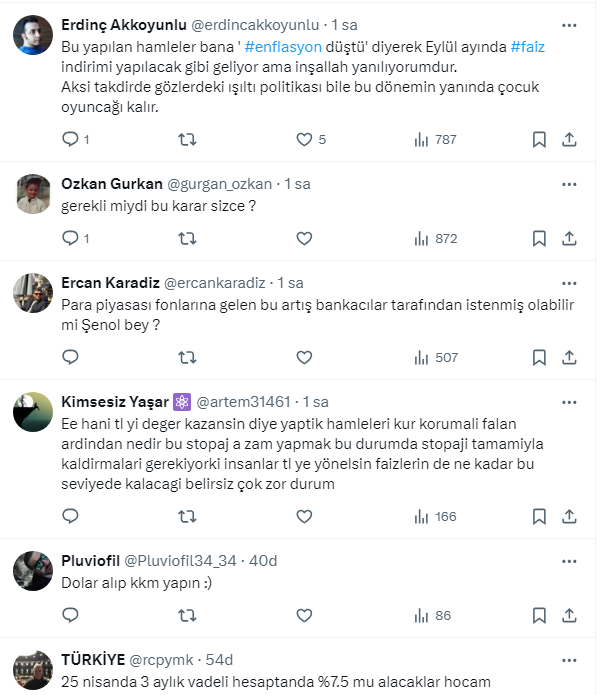The width and height of the screenshot is (600, 695).
Task: Open Ozkan Gurkan's profile avatar
Action: 34,195
